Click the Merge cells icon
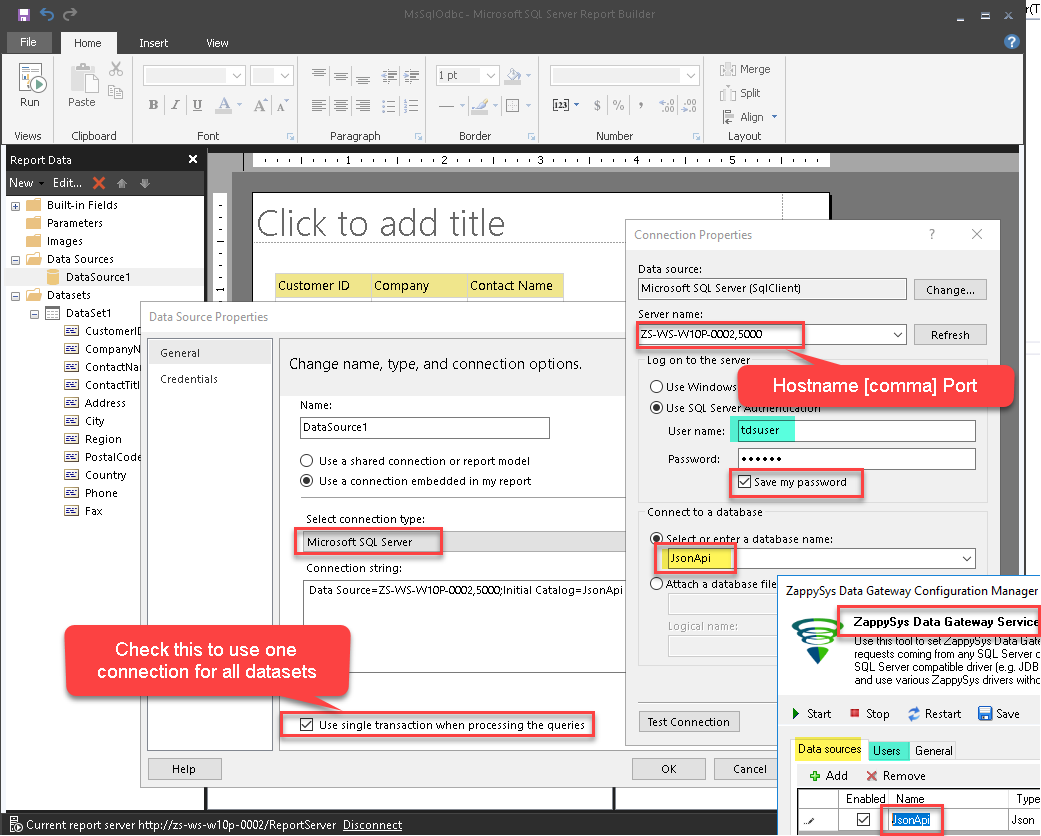Image resolution: width=1041 pixels, height=836 pixels. [745, 69]
